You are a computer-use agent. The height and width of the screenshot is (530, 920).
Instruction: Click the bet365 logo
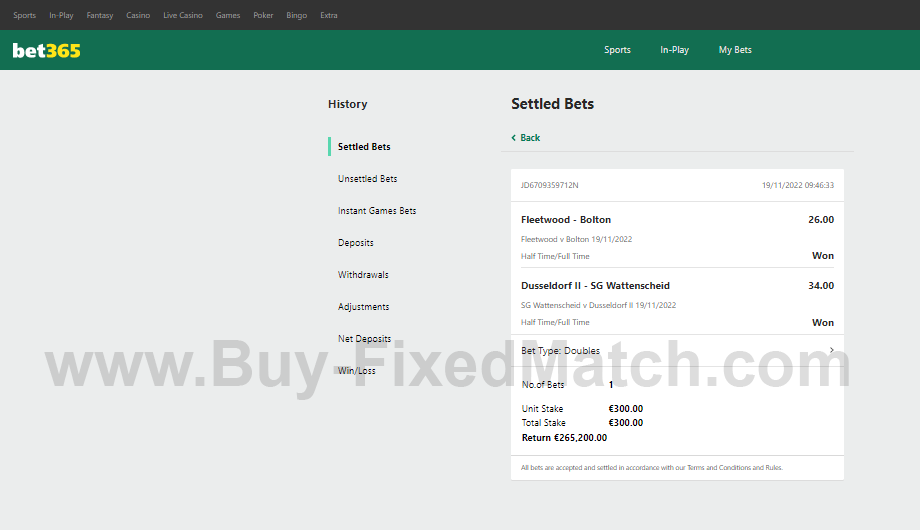(46, 50)
